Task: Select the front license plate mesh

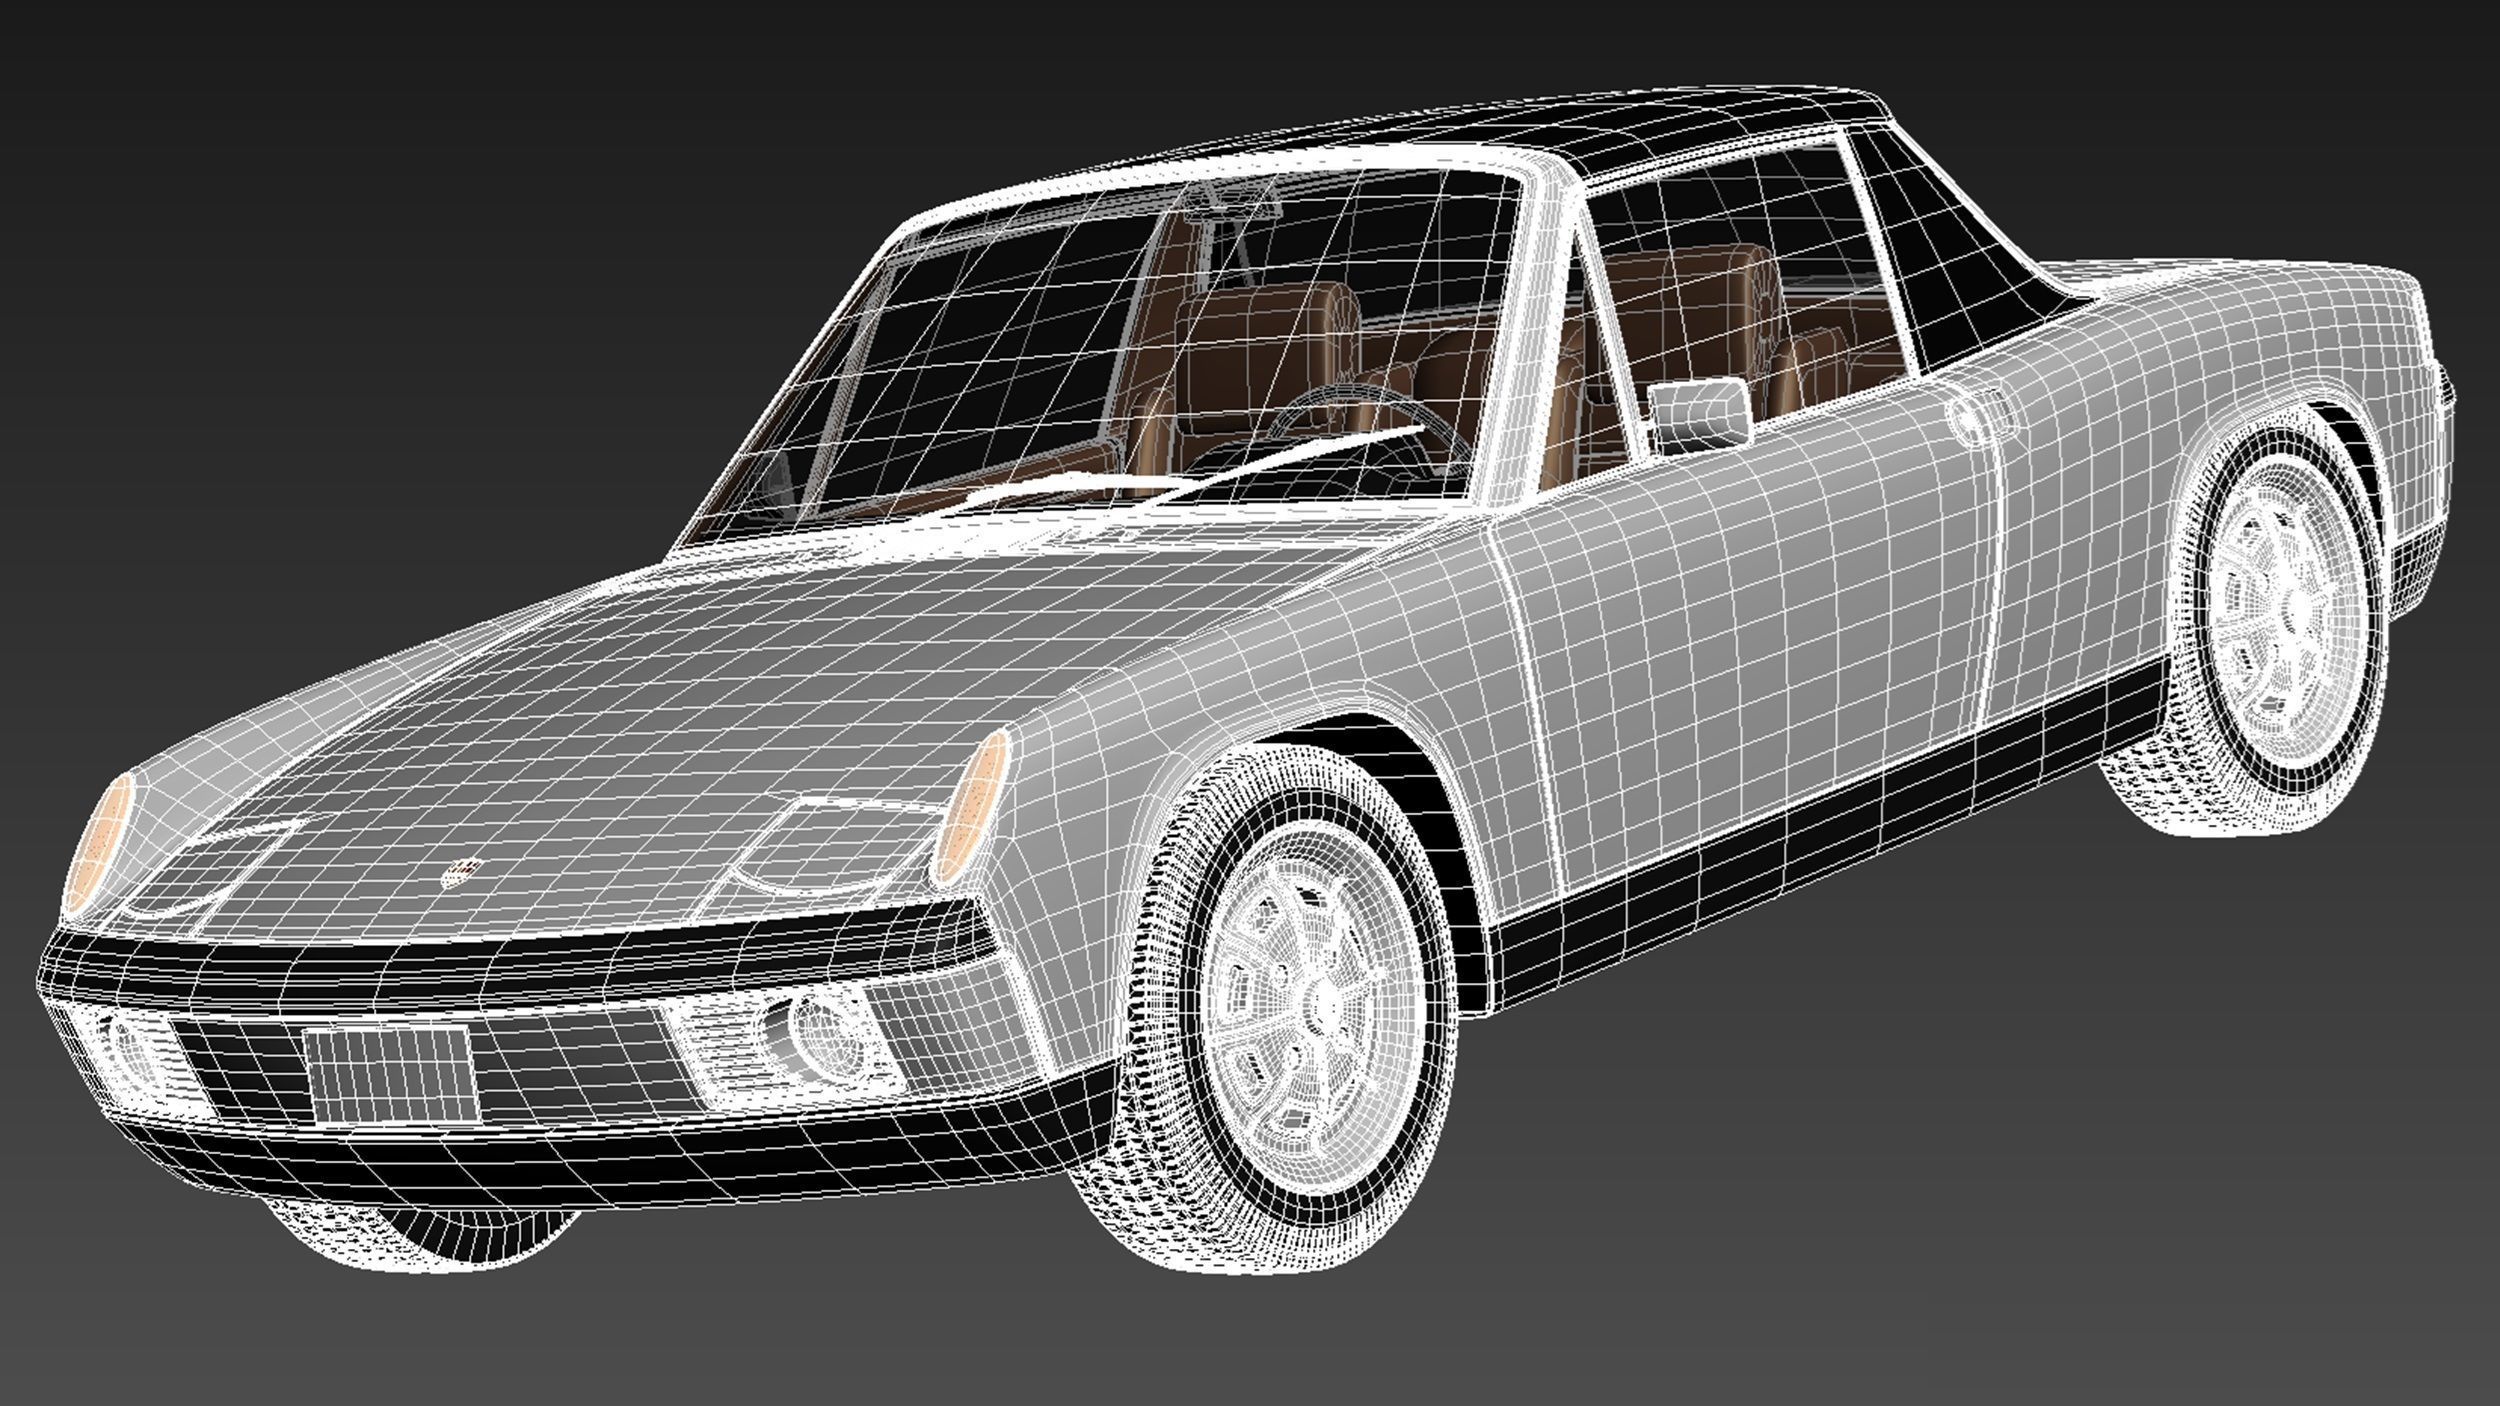Action: coord(391,1075)
